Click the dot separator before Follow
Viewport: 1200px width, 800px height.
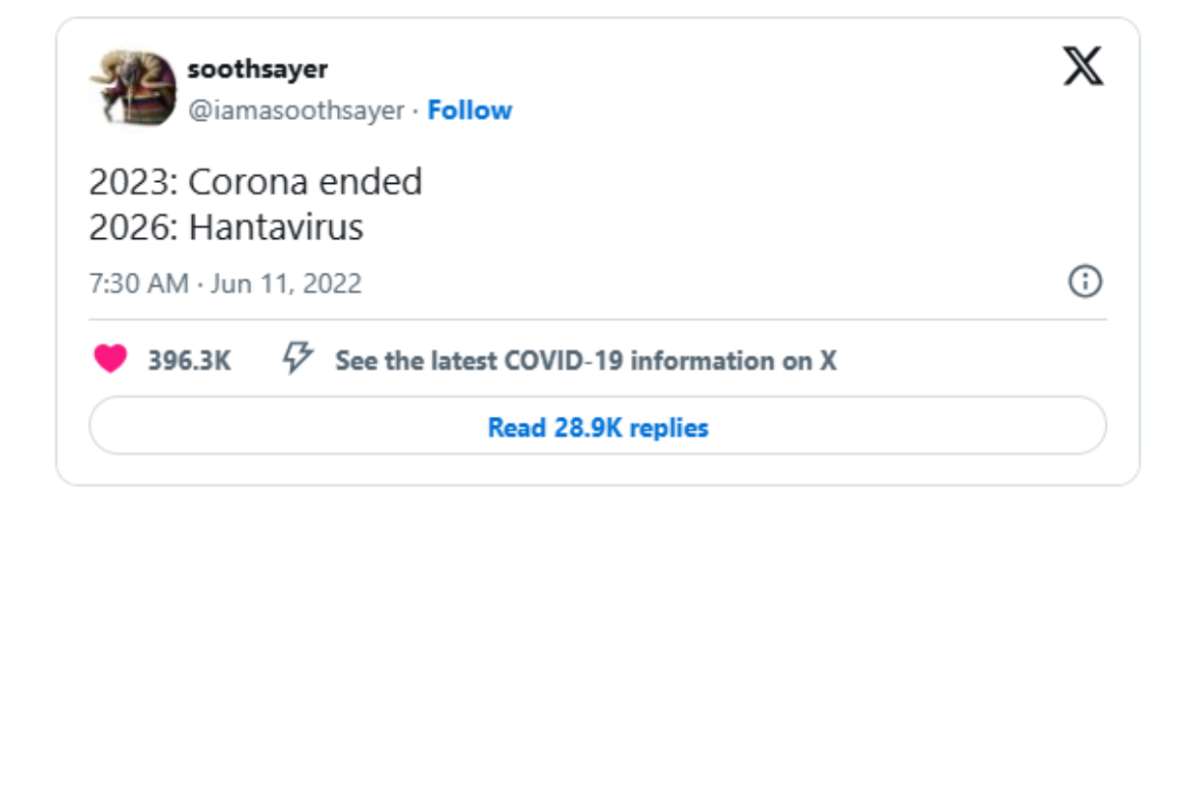point(416,111)
